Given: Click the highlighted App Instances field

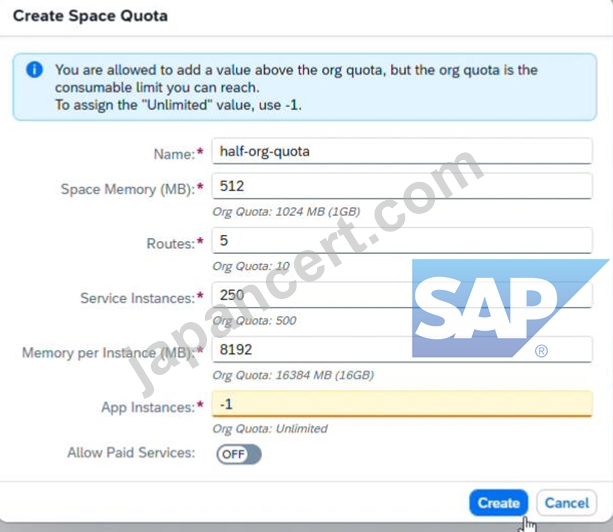Looking at the screenshot, I should [x=402, y=404].
